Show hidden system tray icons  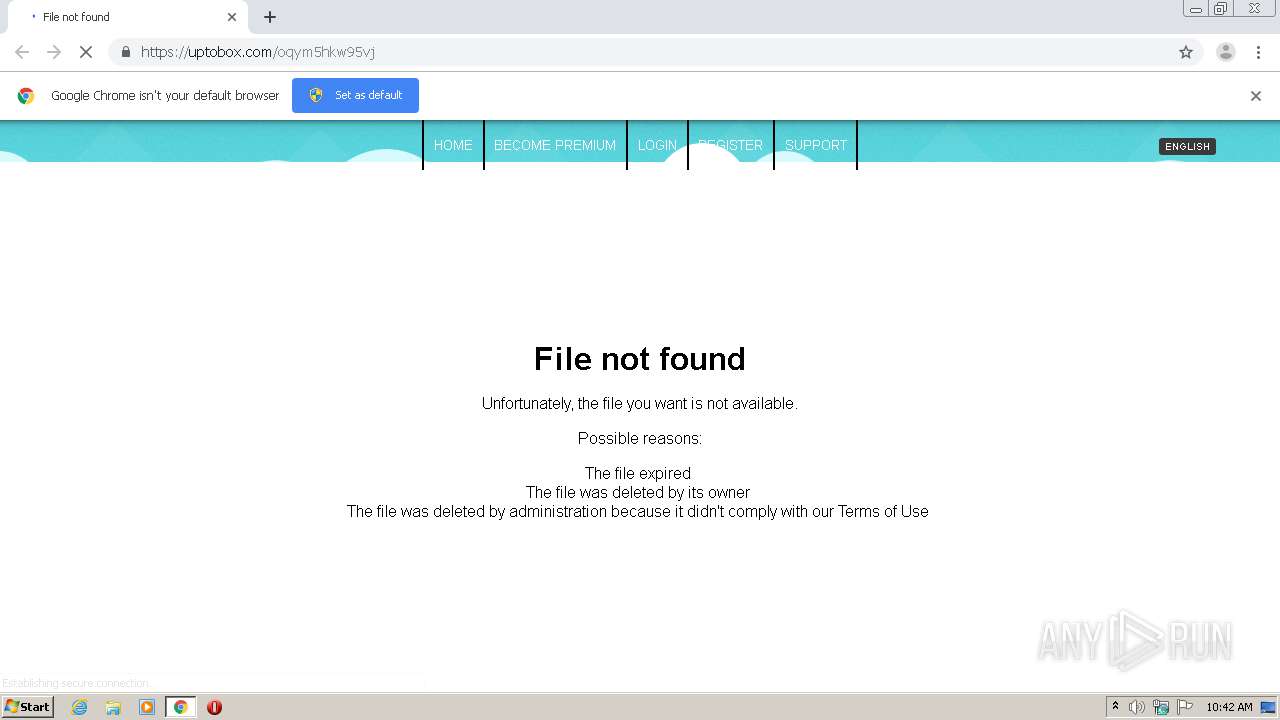(1115, 707)
